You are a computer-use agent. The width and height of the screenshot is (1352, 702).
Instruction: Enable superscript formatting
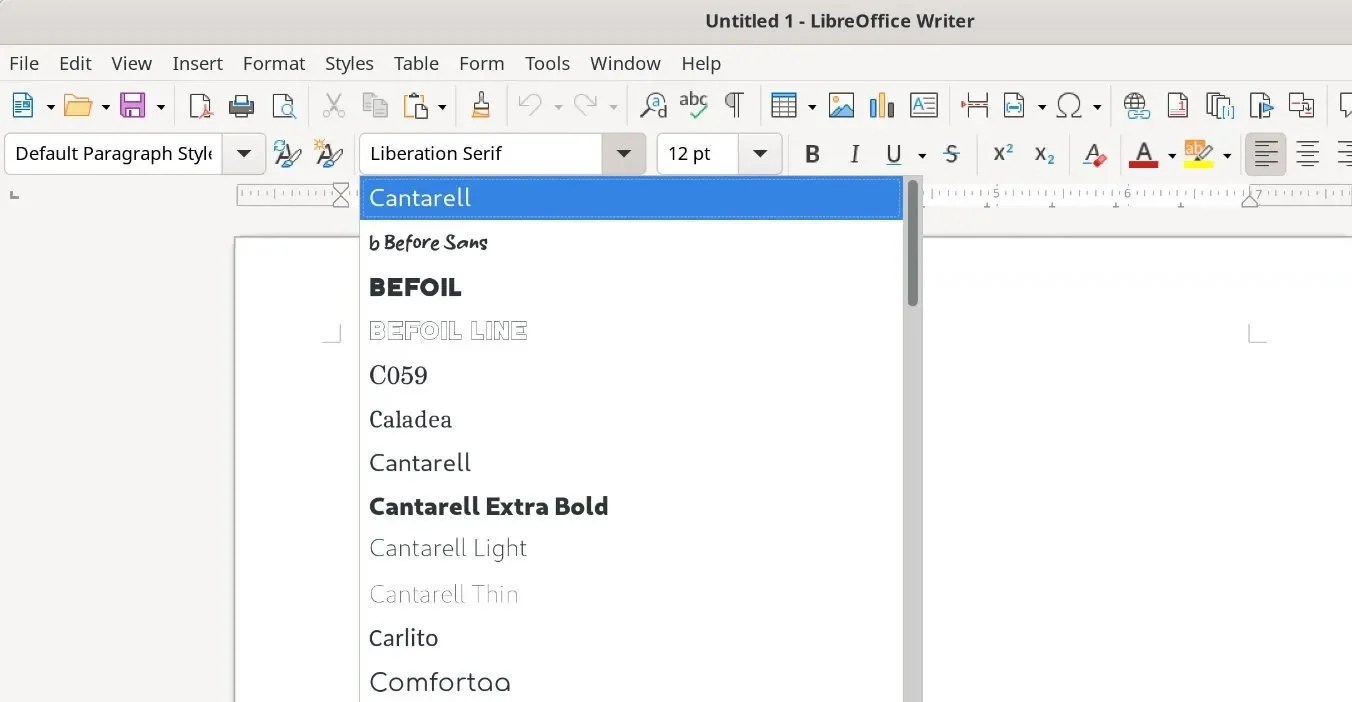(1002, 154)
